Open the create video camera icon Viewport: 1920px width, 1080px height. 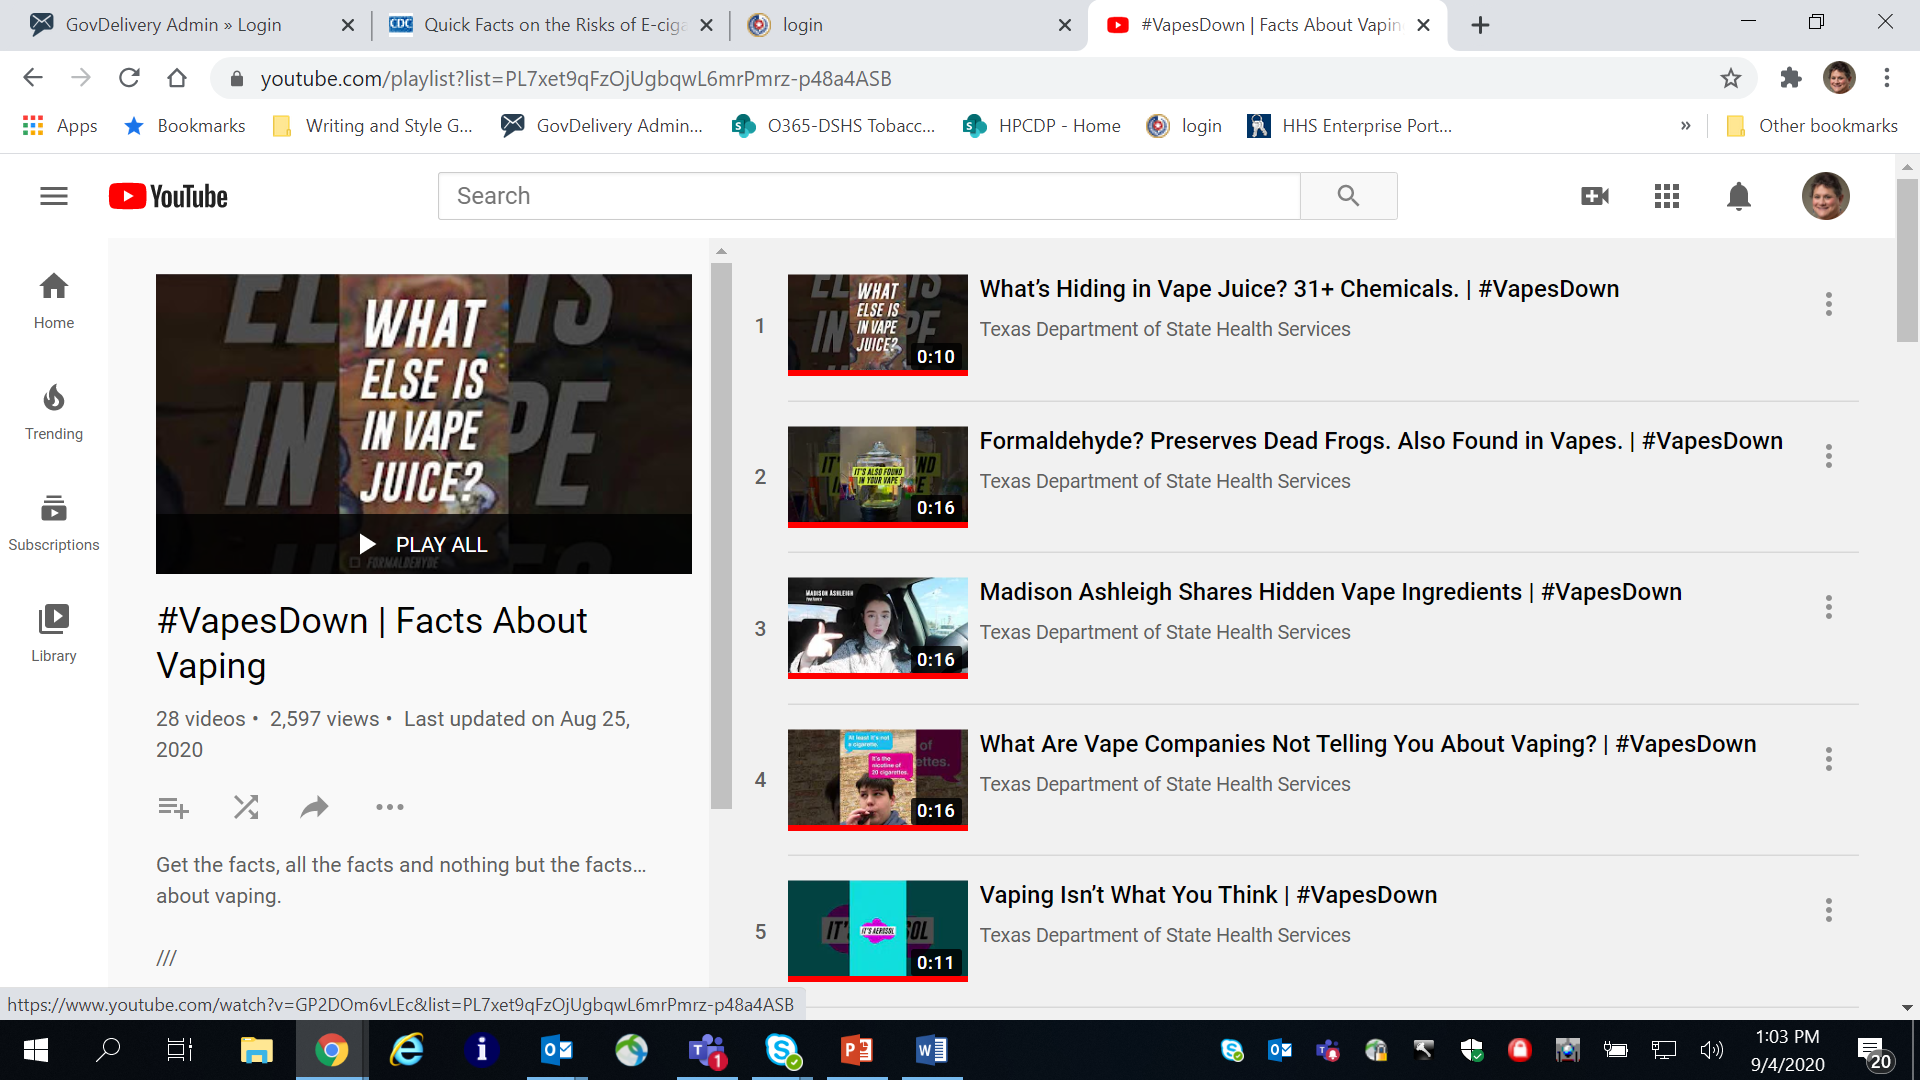(x=1594, y=196)
